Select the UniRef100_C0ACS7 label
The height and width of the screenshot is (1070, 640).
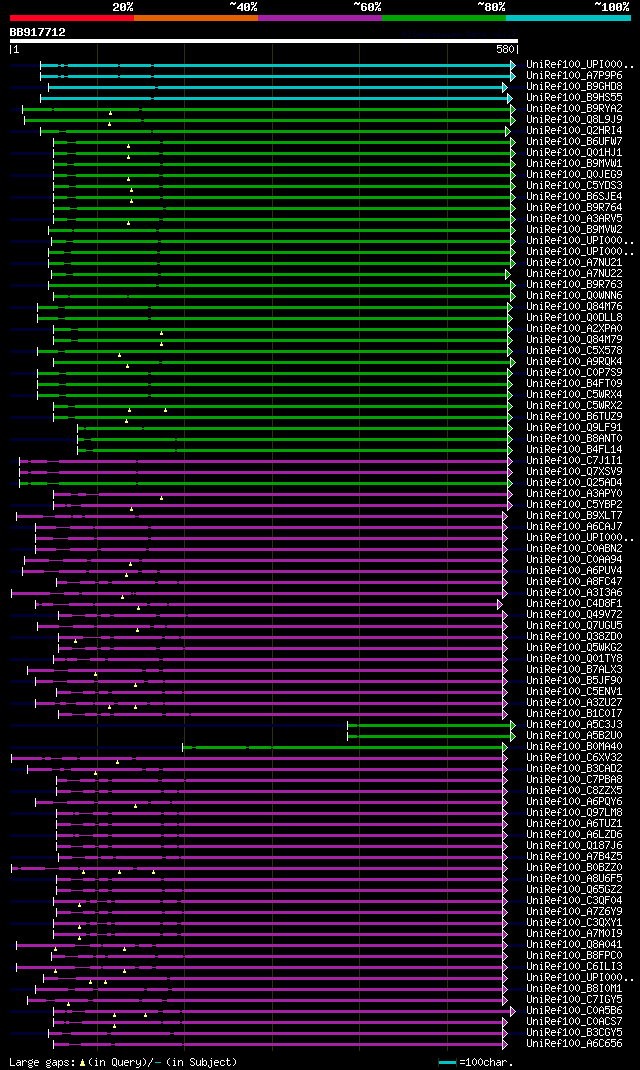click(x=574, y=1022)
